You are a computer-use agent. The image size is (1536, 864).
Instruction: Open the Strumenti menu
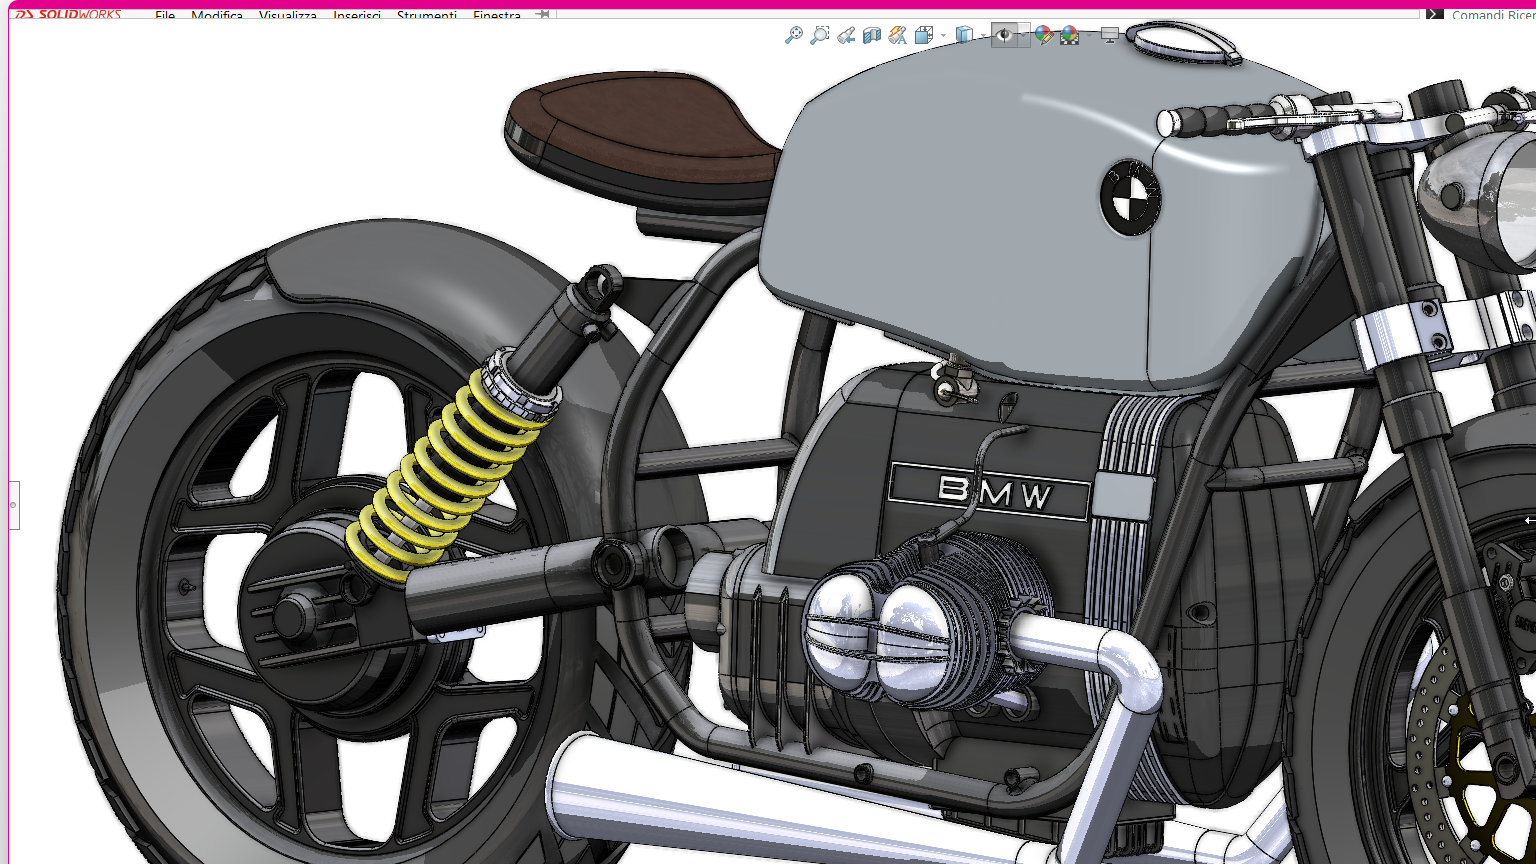click(x=427, y=15)
